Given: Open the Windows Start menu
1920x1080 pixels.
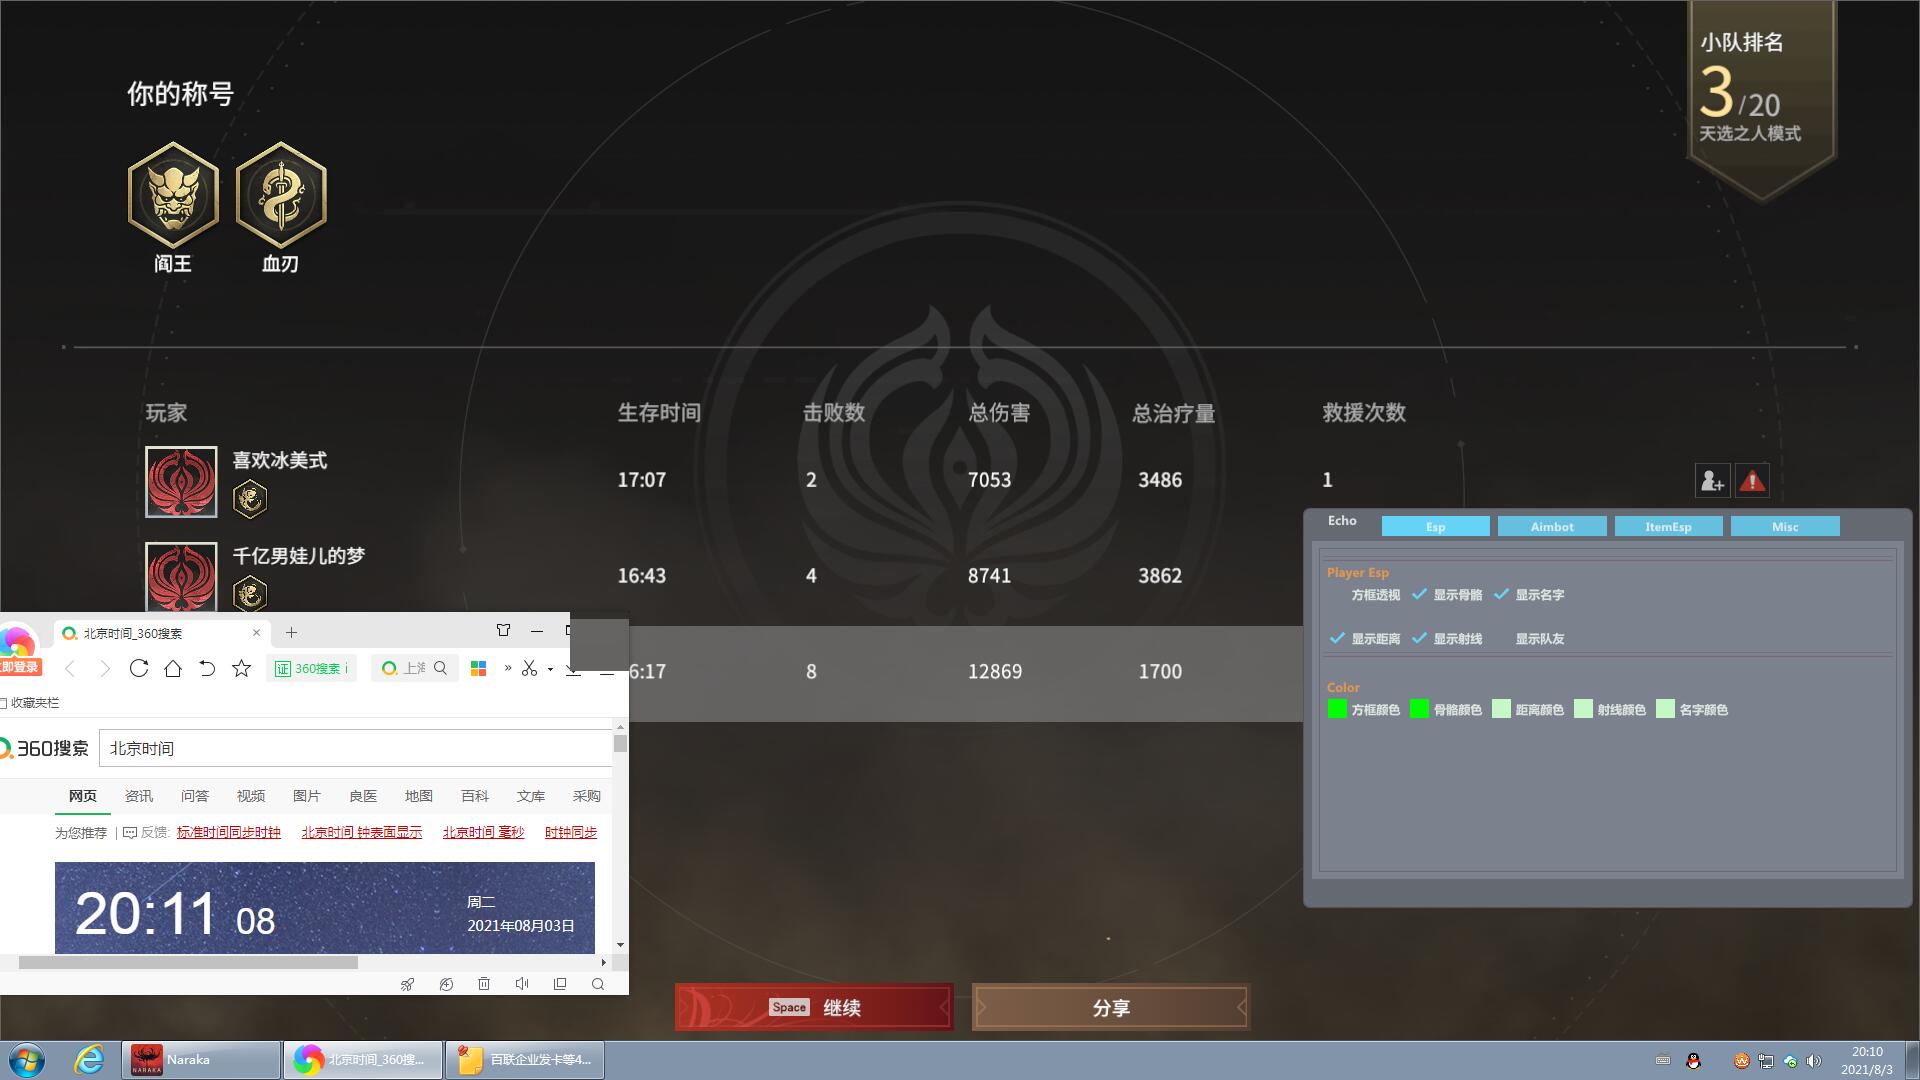Looking at the screenshot, I should coord(27,1060).
